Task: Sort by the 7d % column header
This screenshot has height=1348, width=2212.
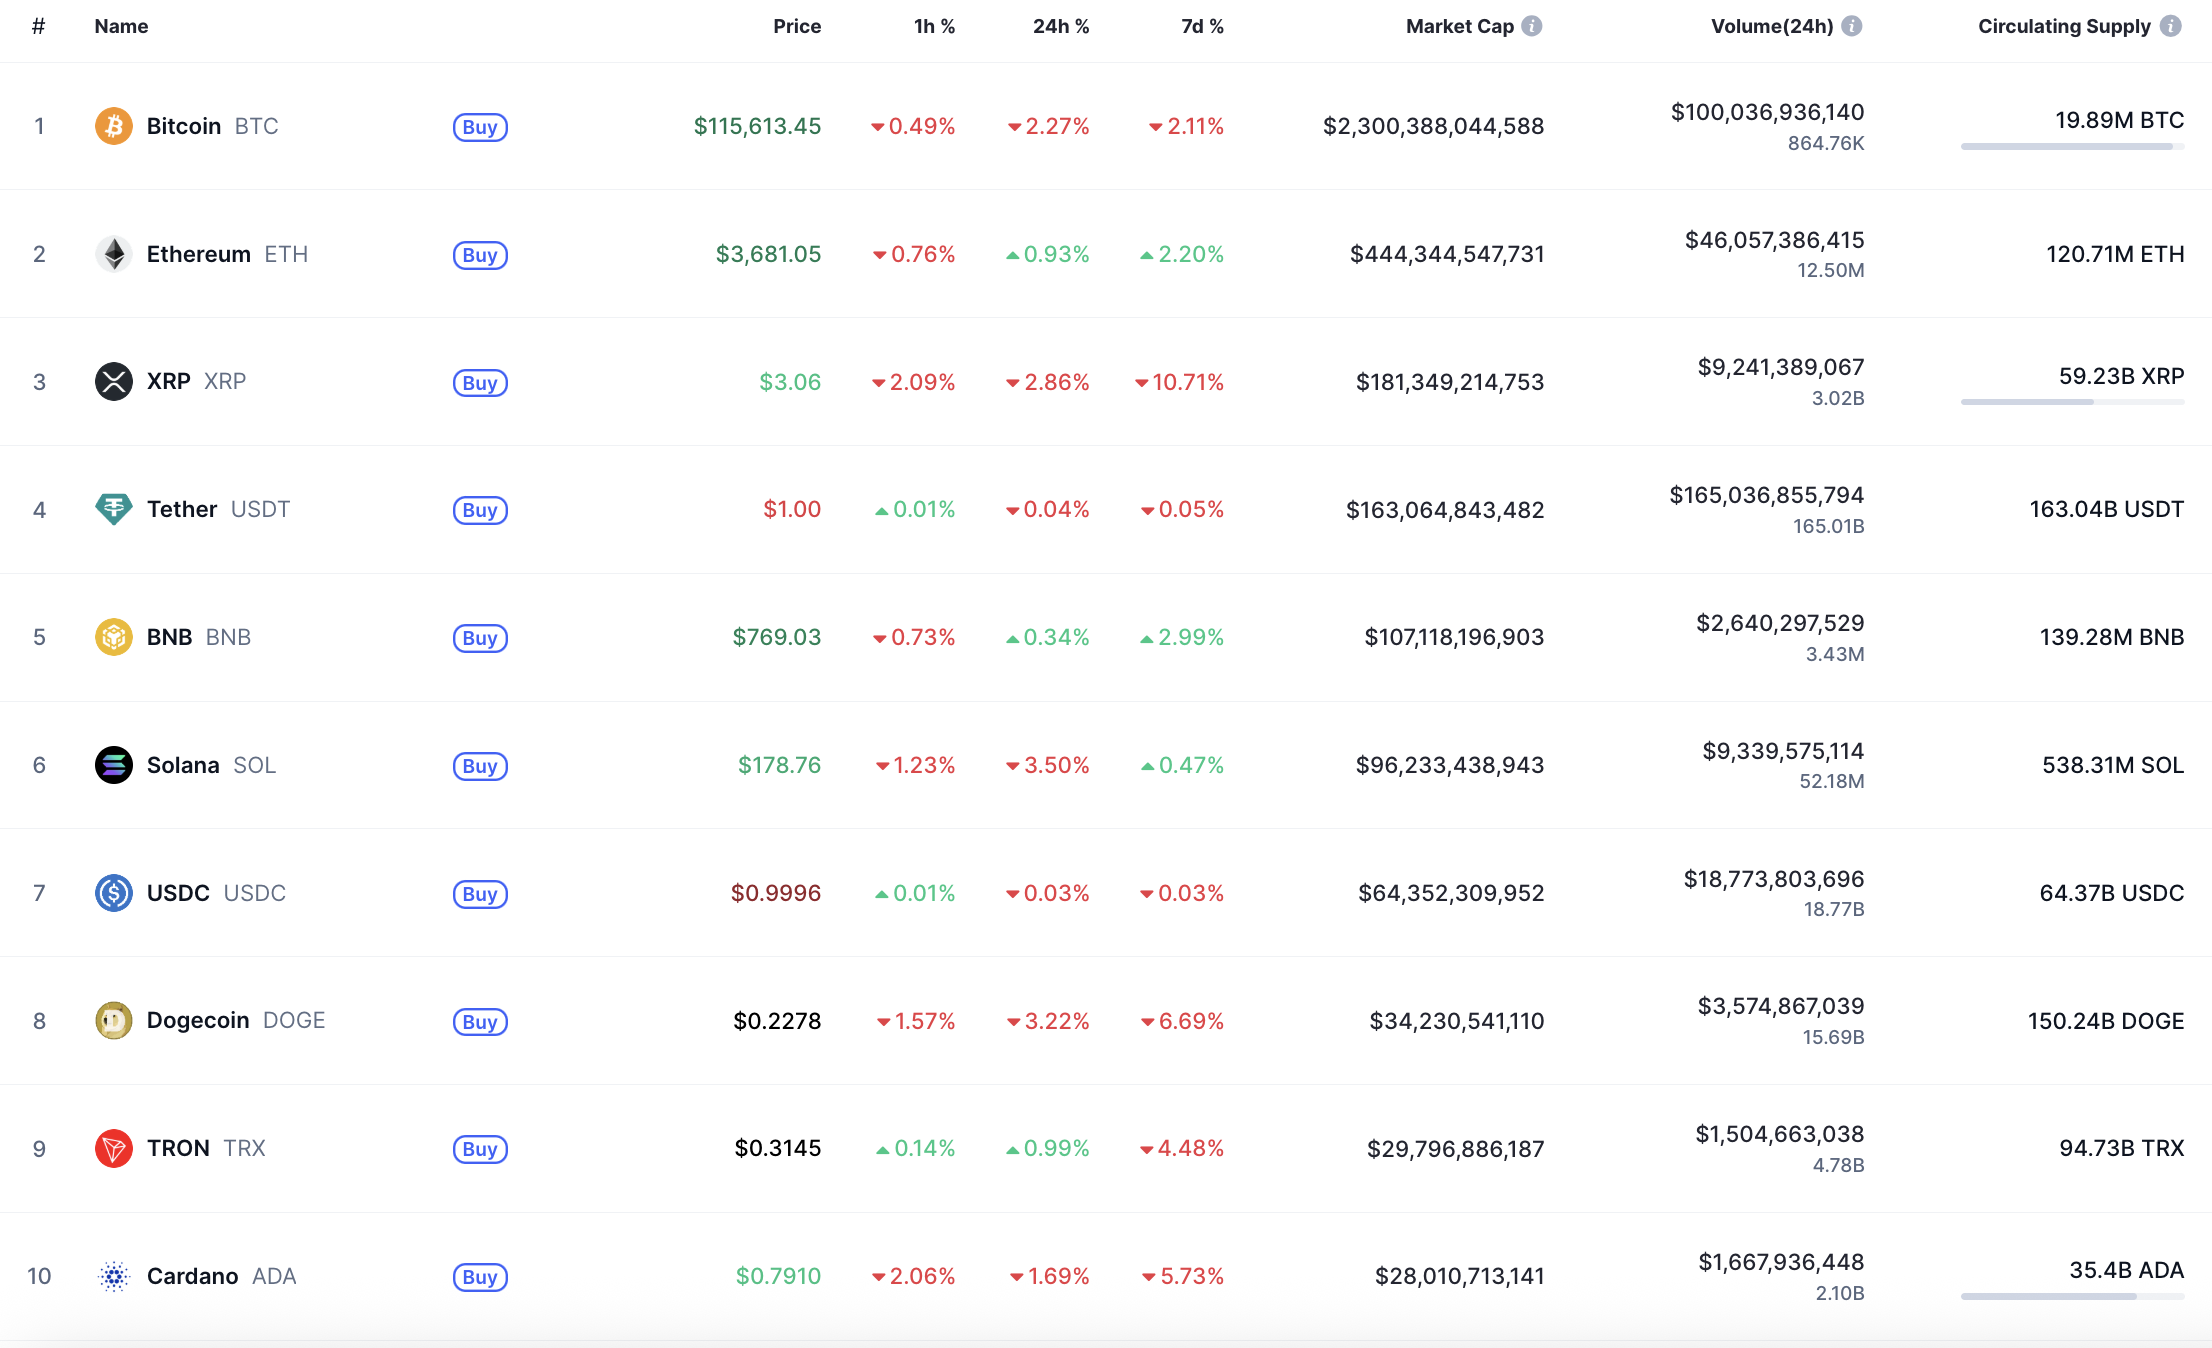Action: pos(1202,26)
